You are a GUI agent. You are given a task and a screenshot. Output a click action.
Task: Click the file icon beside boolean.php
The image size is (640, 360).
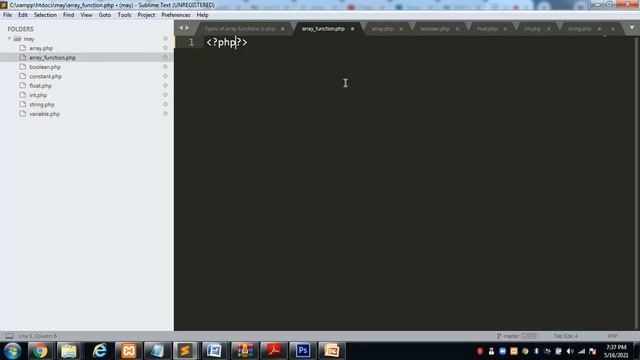coord(23,67)
